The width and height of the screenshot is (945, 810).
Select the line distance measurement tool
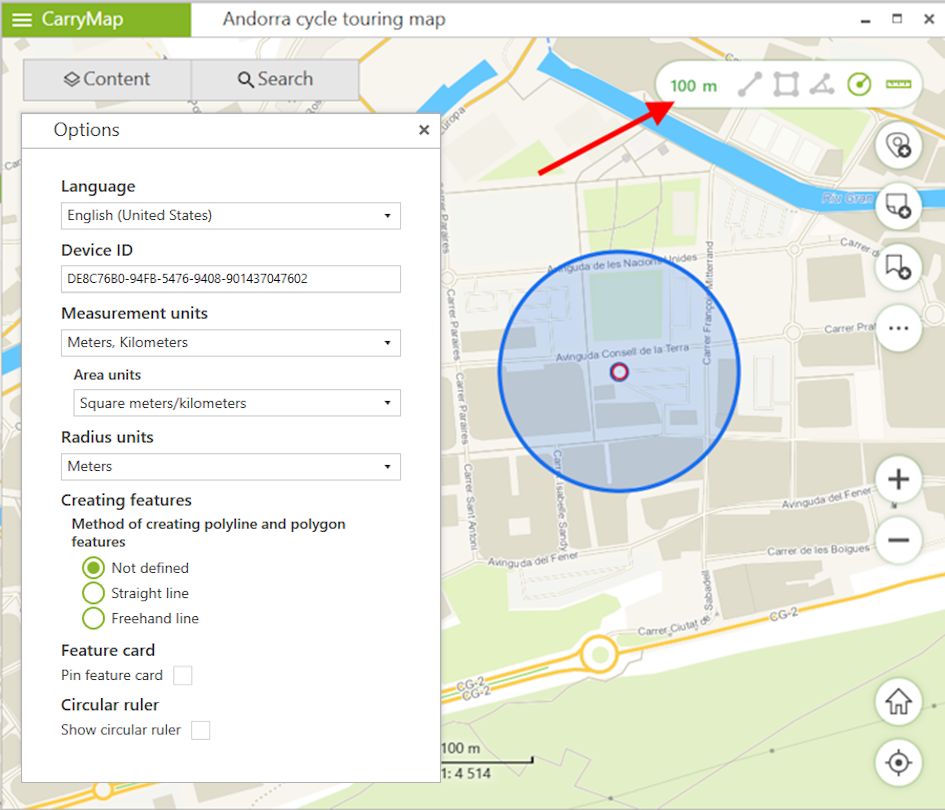(x=750, y=86)
